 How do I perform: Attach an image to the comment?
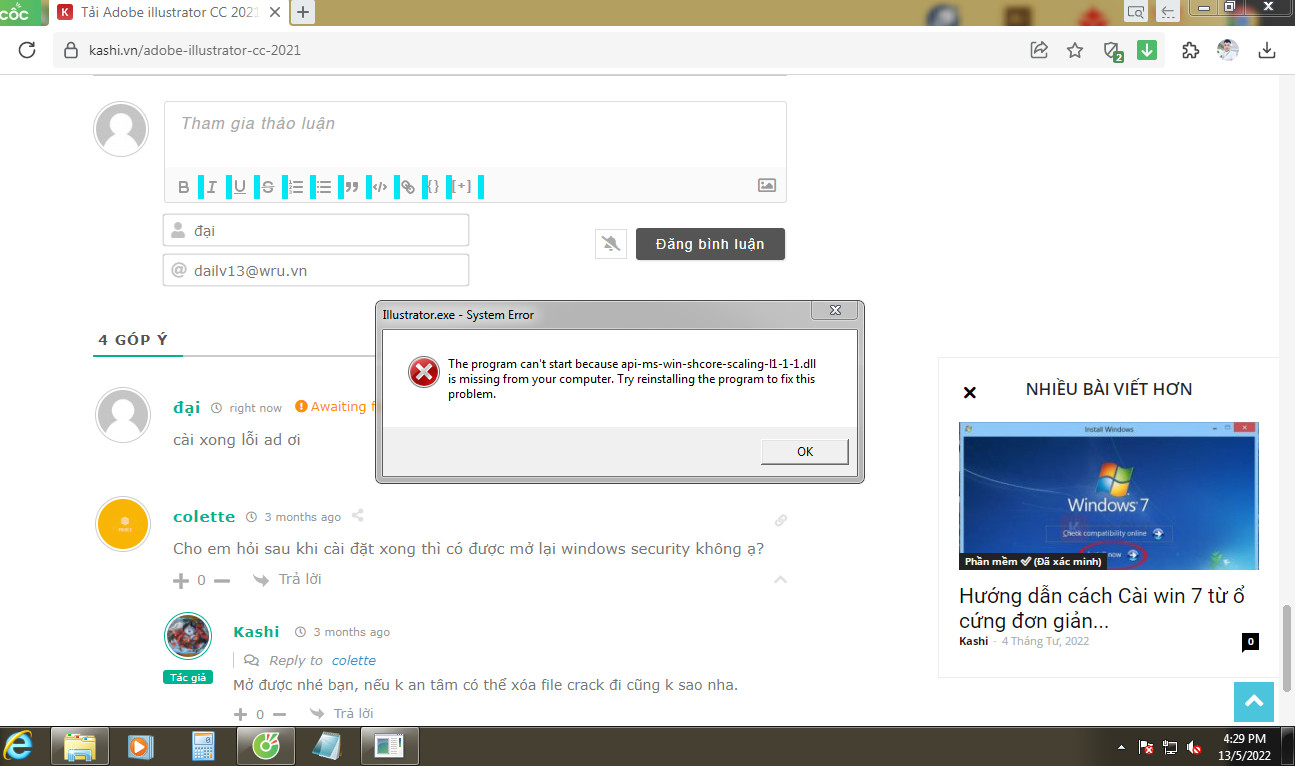coord(767,185)
